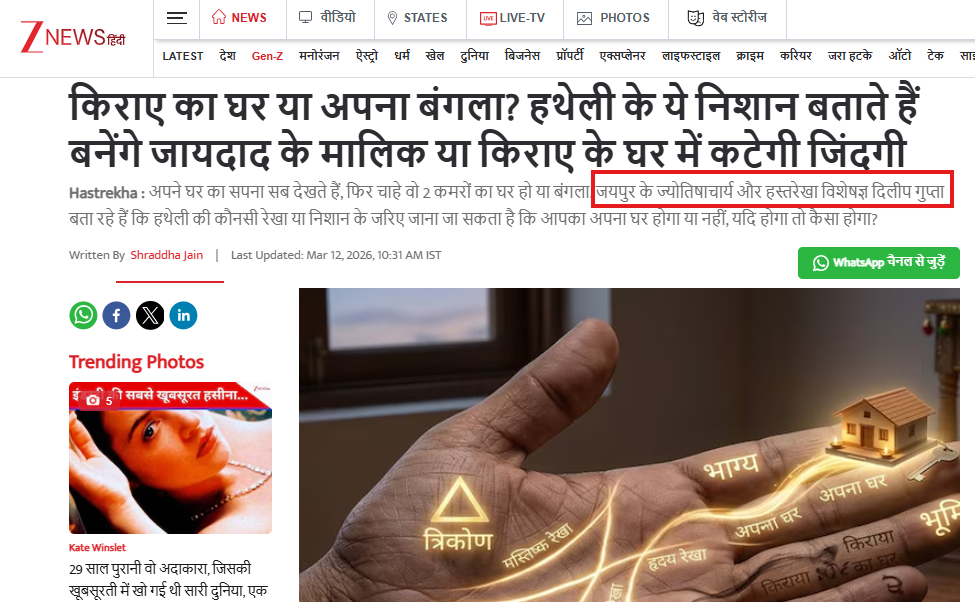The height and width of the screenshot is (602, 975).
Task: Share article on X icon
Action: [x=150, y=315]
